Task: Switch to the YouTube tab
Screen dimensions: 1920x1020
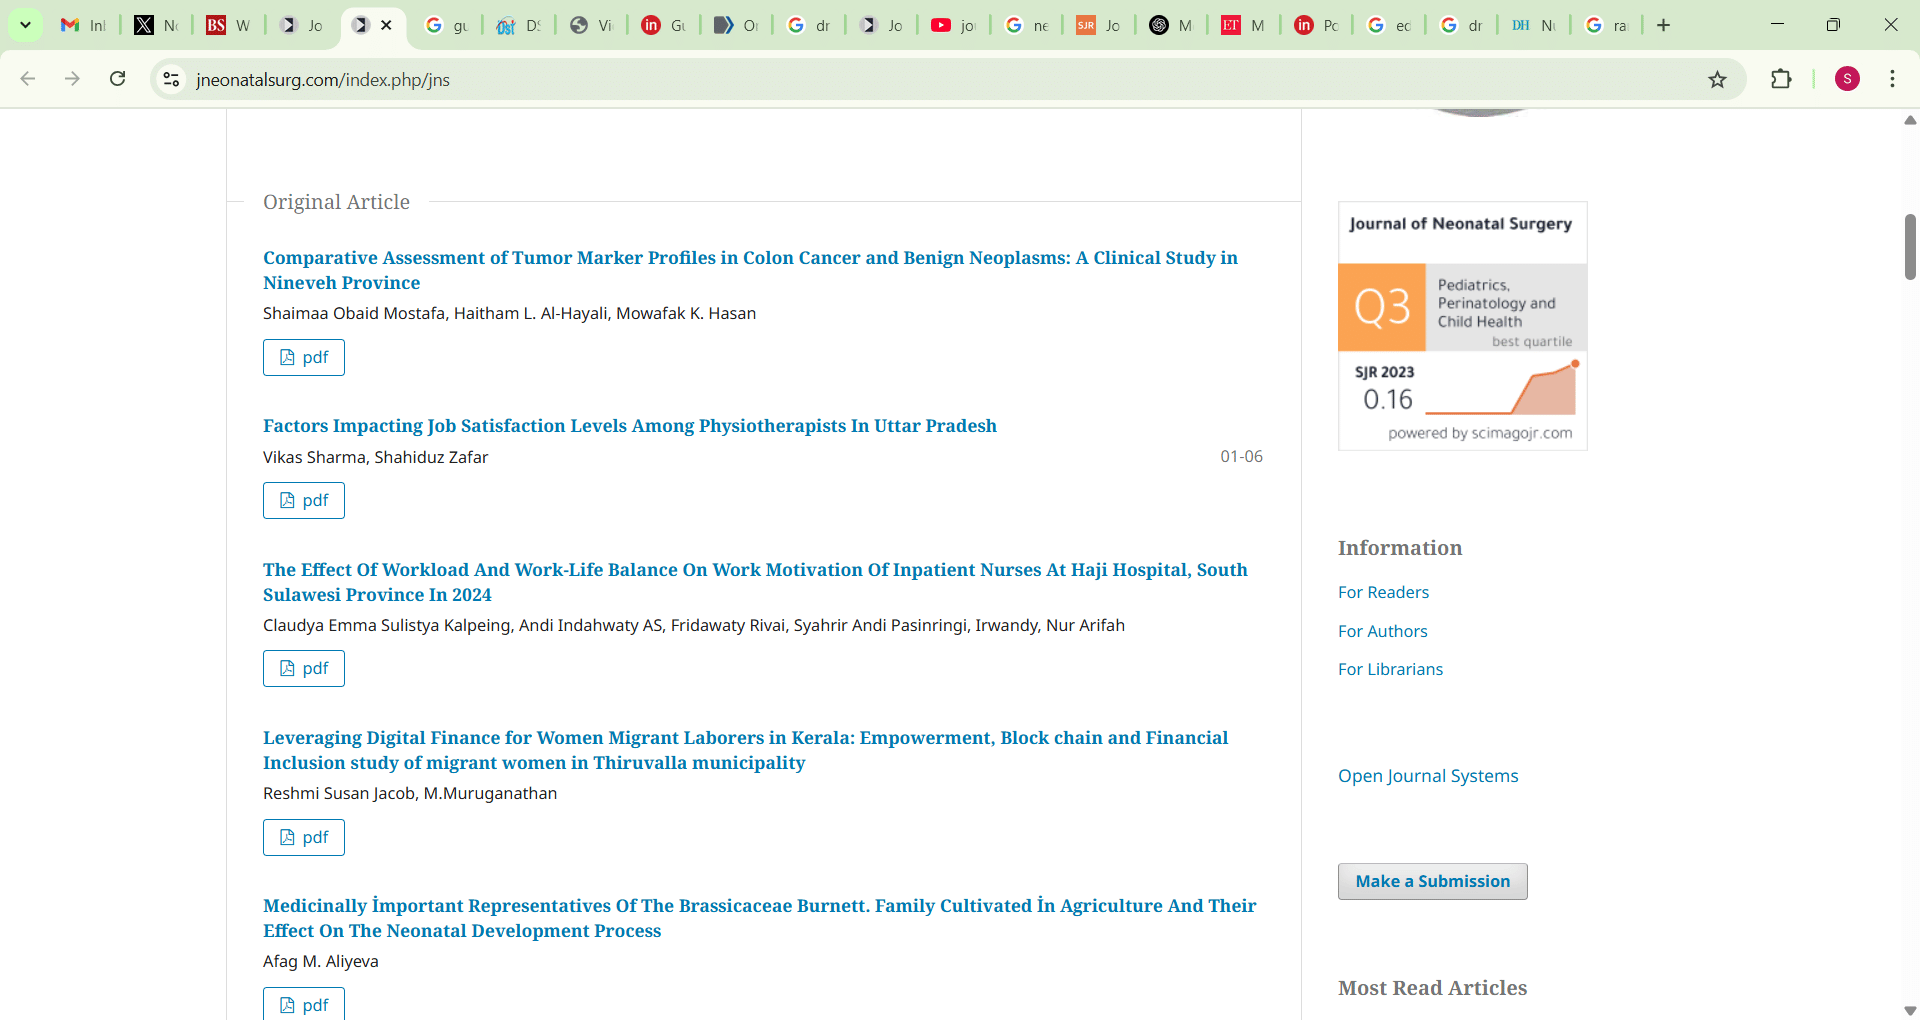Action: click(952, 25)
